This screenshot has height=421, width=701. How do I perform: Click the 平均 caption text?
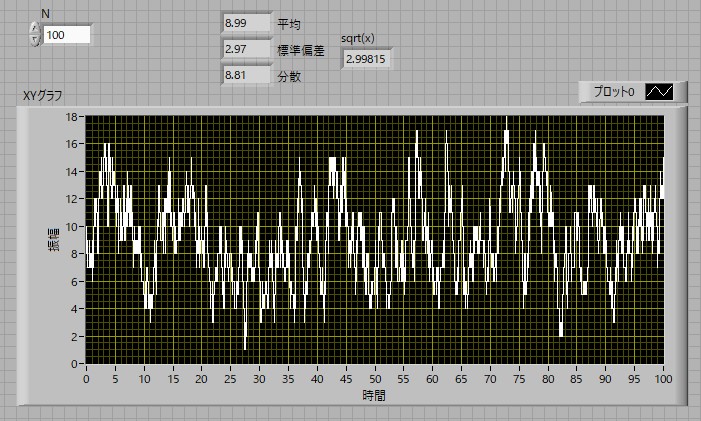point(289,23)
